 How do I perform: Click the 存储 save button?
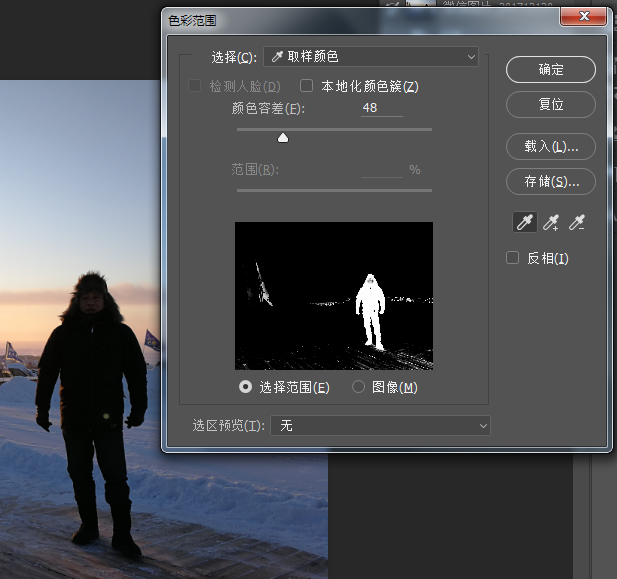(x=551, y=181)
